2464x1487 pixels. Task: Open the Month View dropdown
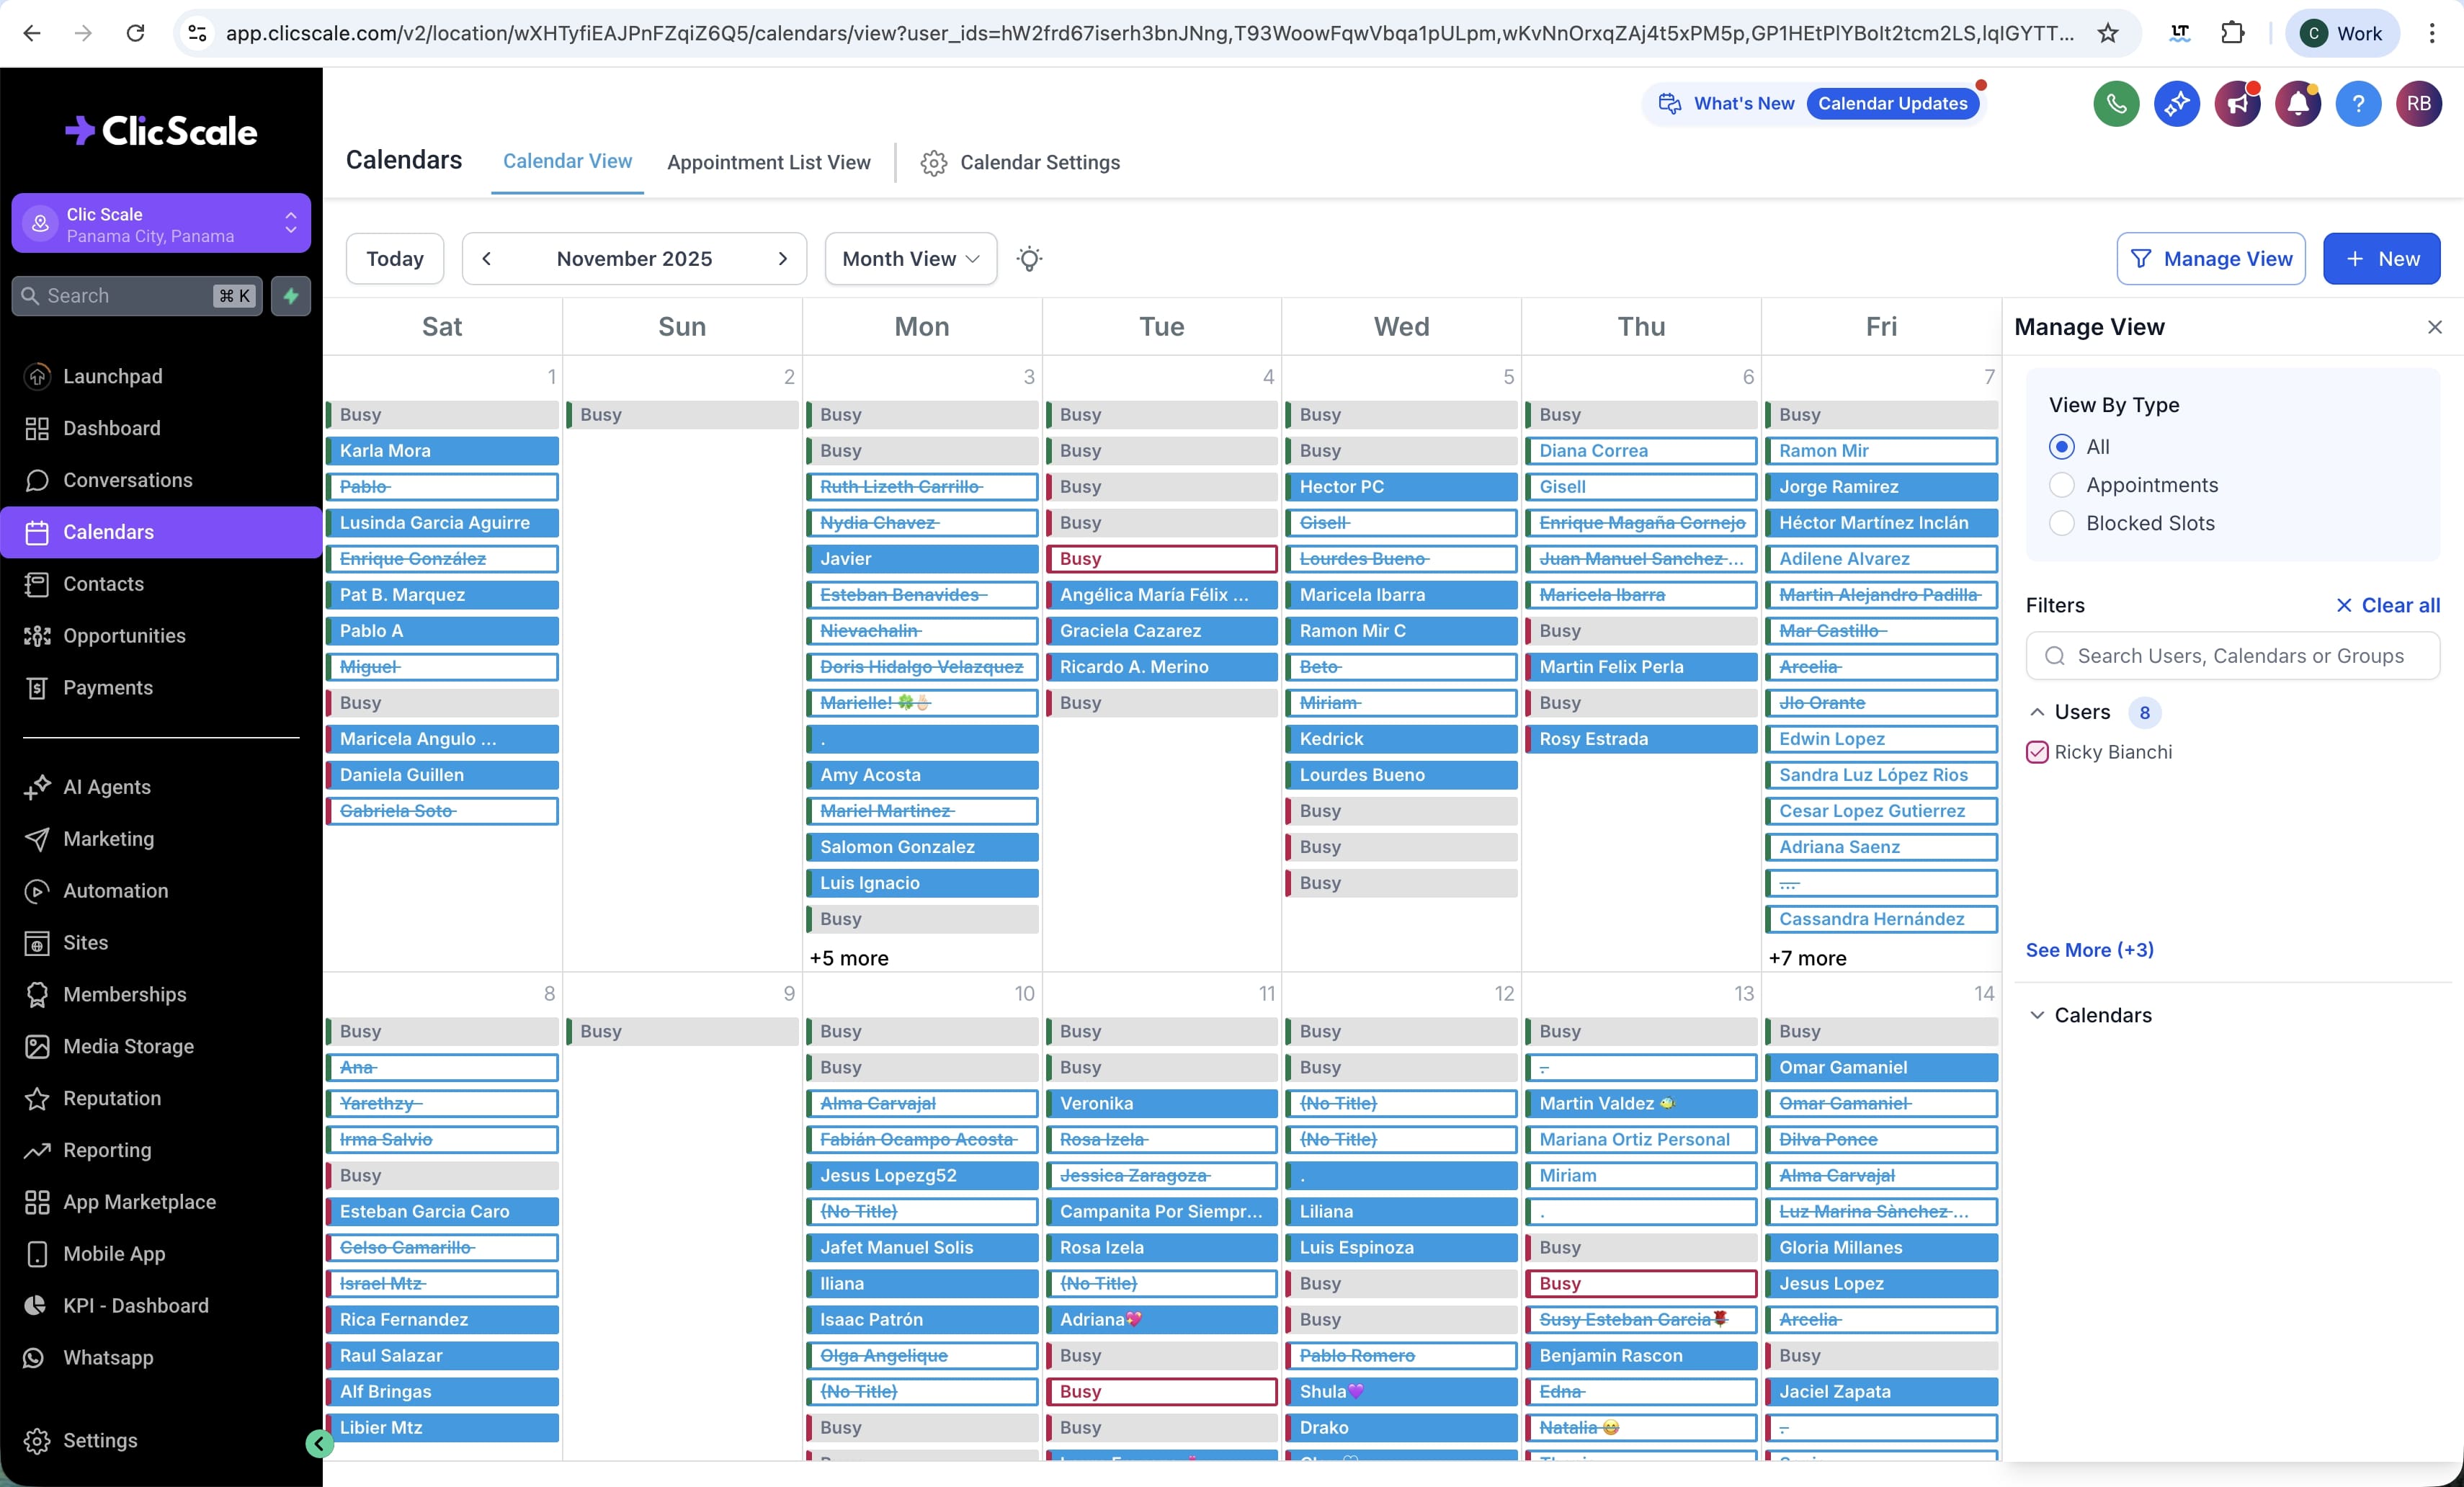[910, 259]
